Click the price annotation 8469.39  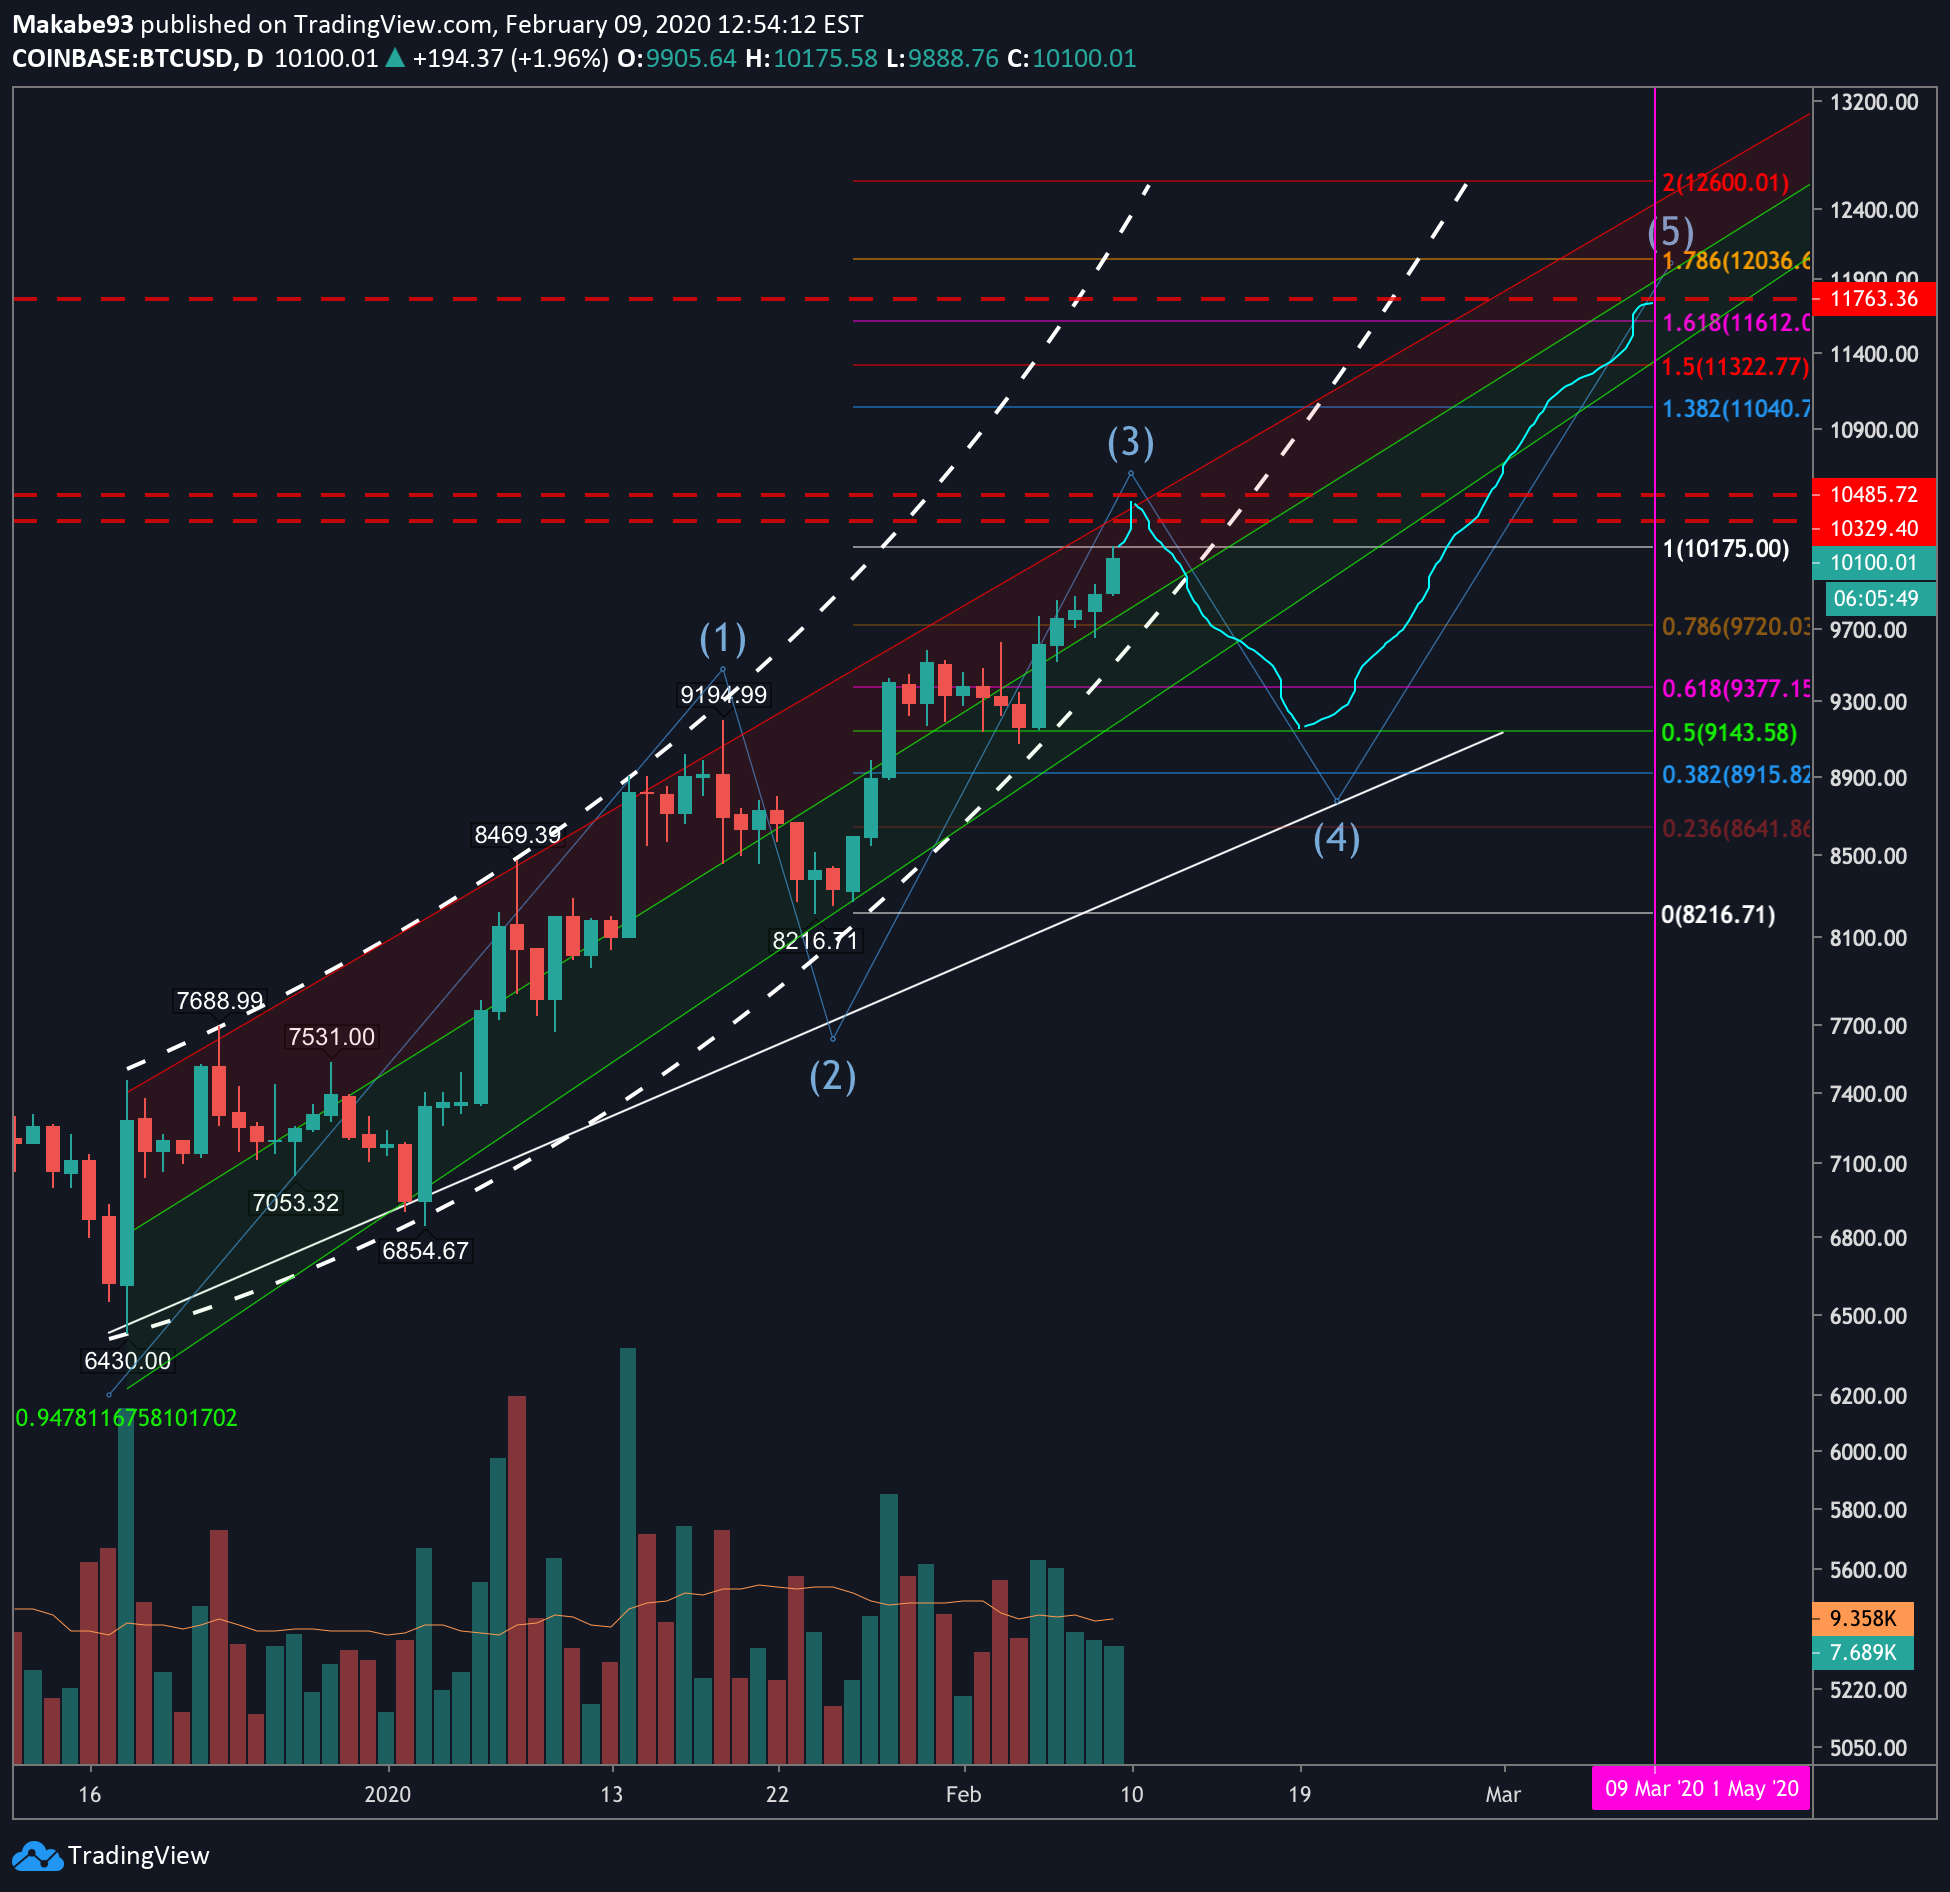[517, 834]
